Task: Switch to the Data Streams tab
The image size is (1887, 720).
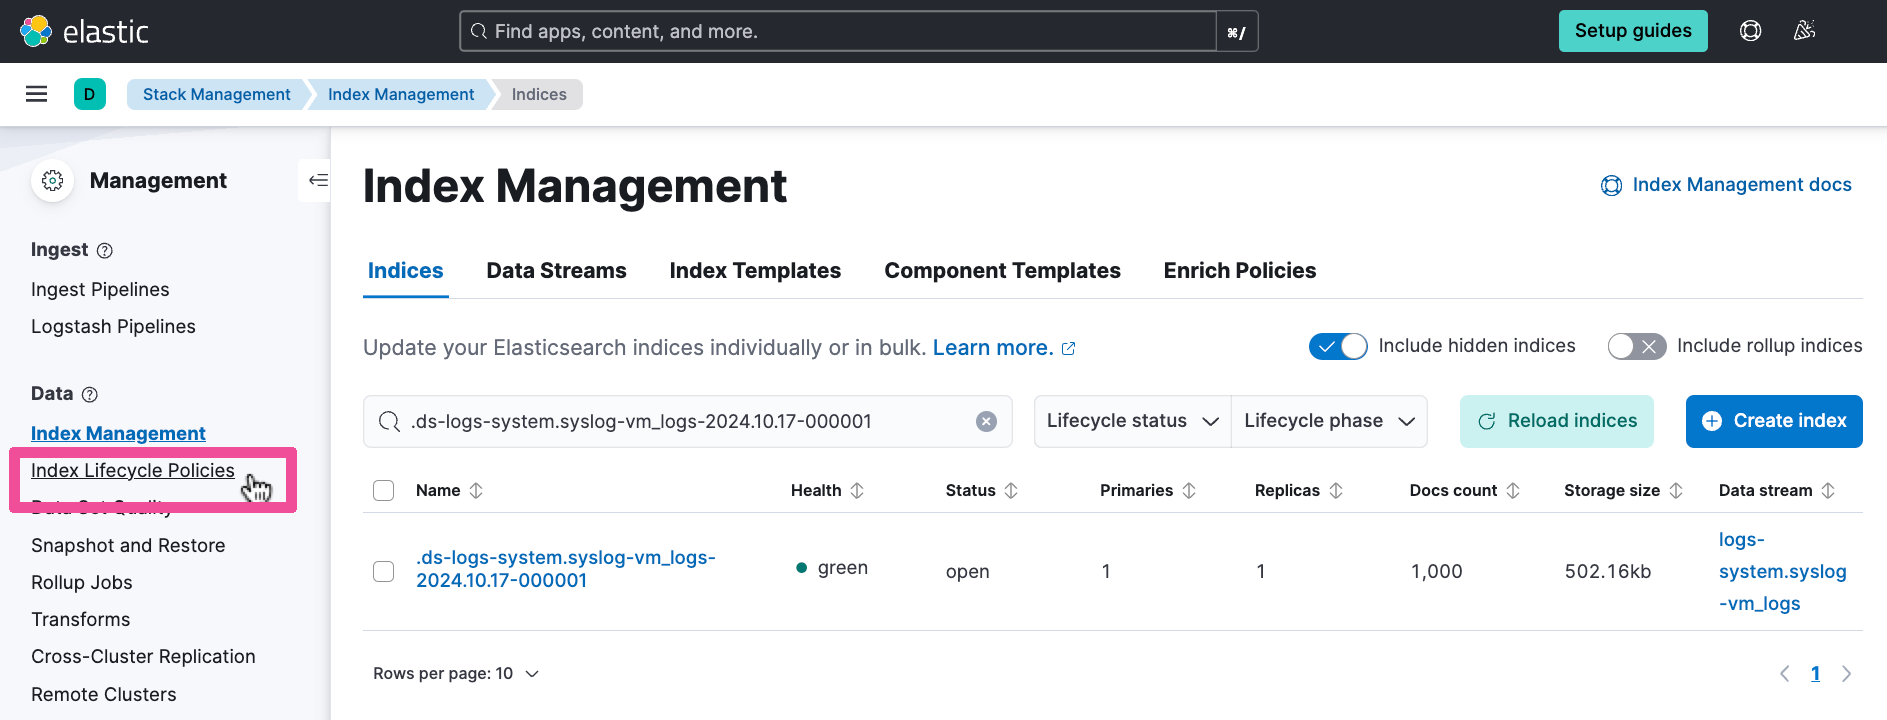Action: pyautogui.click(x=557, y=271)
